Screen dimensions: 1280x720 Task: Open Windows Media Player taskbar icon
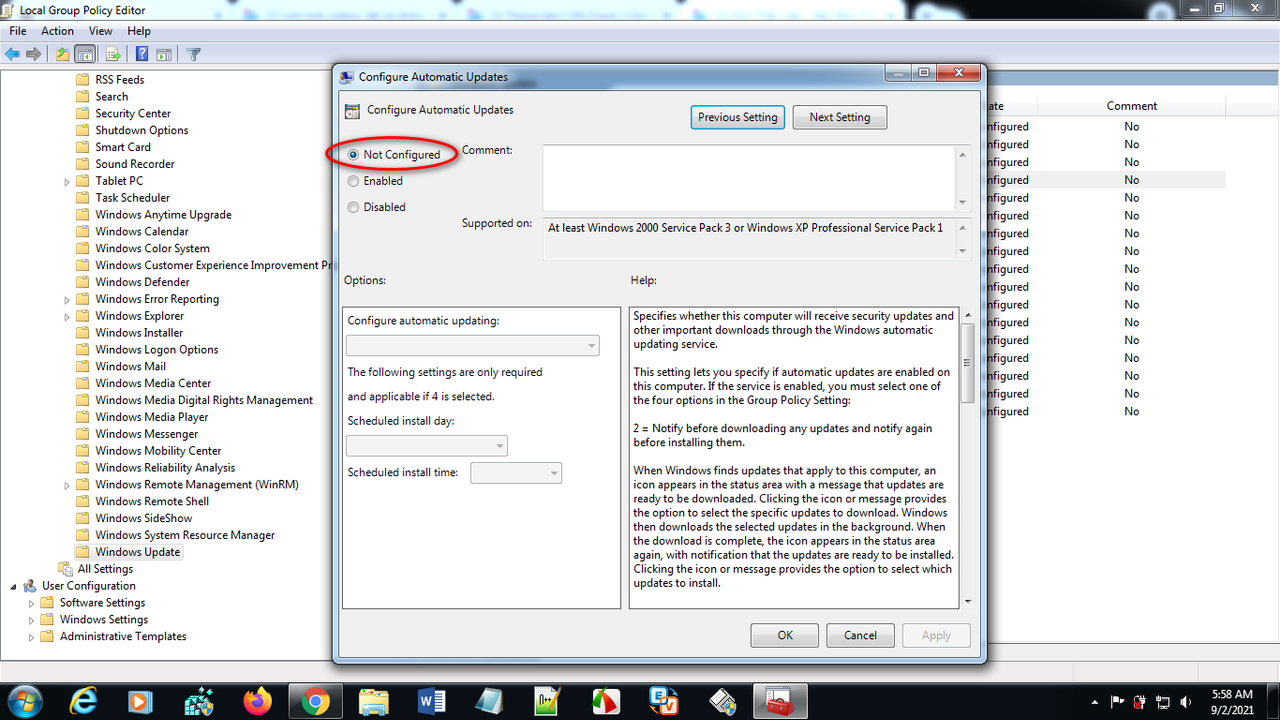click(140, 701)
